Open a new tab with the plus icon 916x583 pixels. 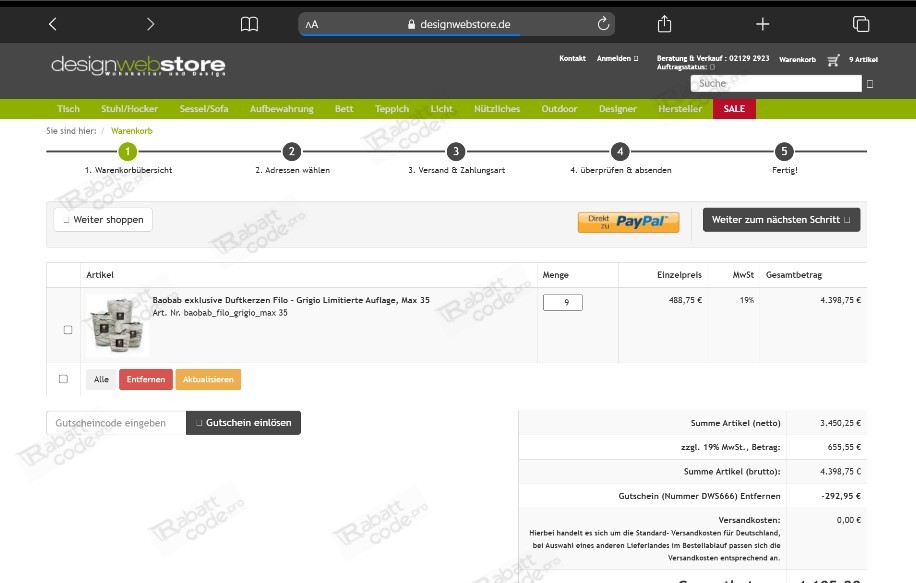762,24
